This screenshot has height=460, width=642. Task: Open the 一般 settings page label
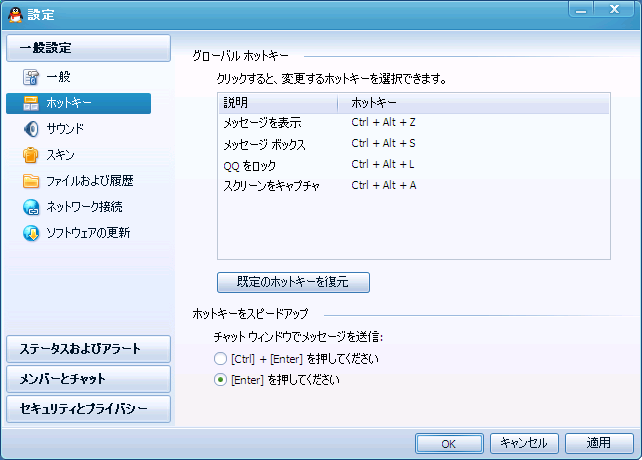[58, 77]
